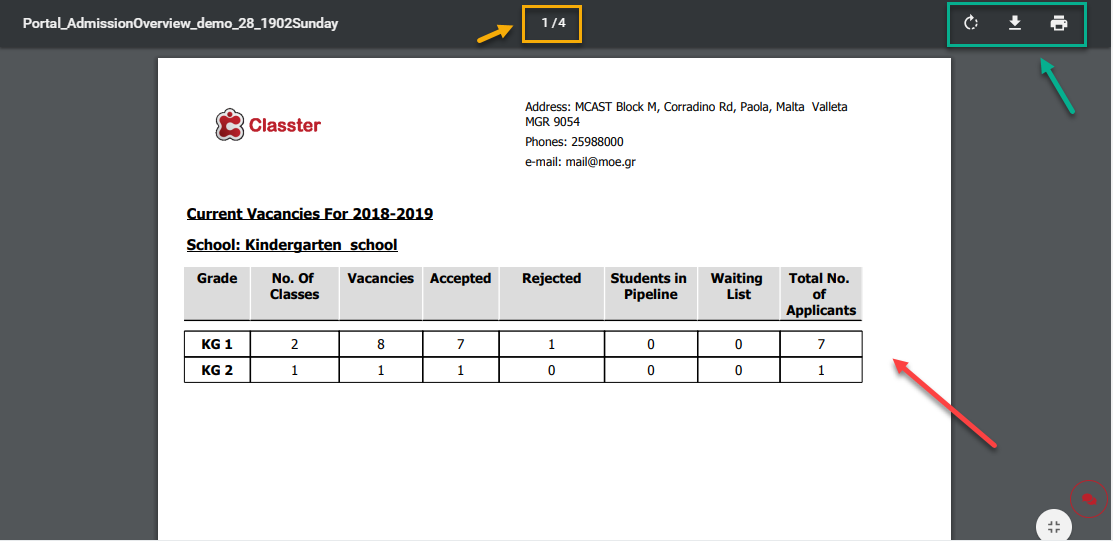Open the red chat bubble icon

click(x=1089, y=499)
